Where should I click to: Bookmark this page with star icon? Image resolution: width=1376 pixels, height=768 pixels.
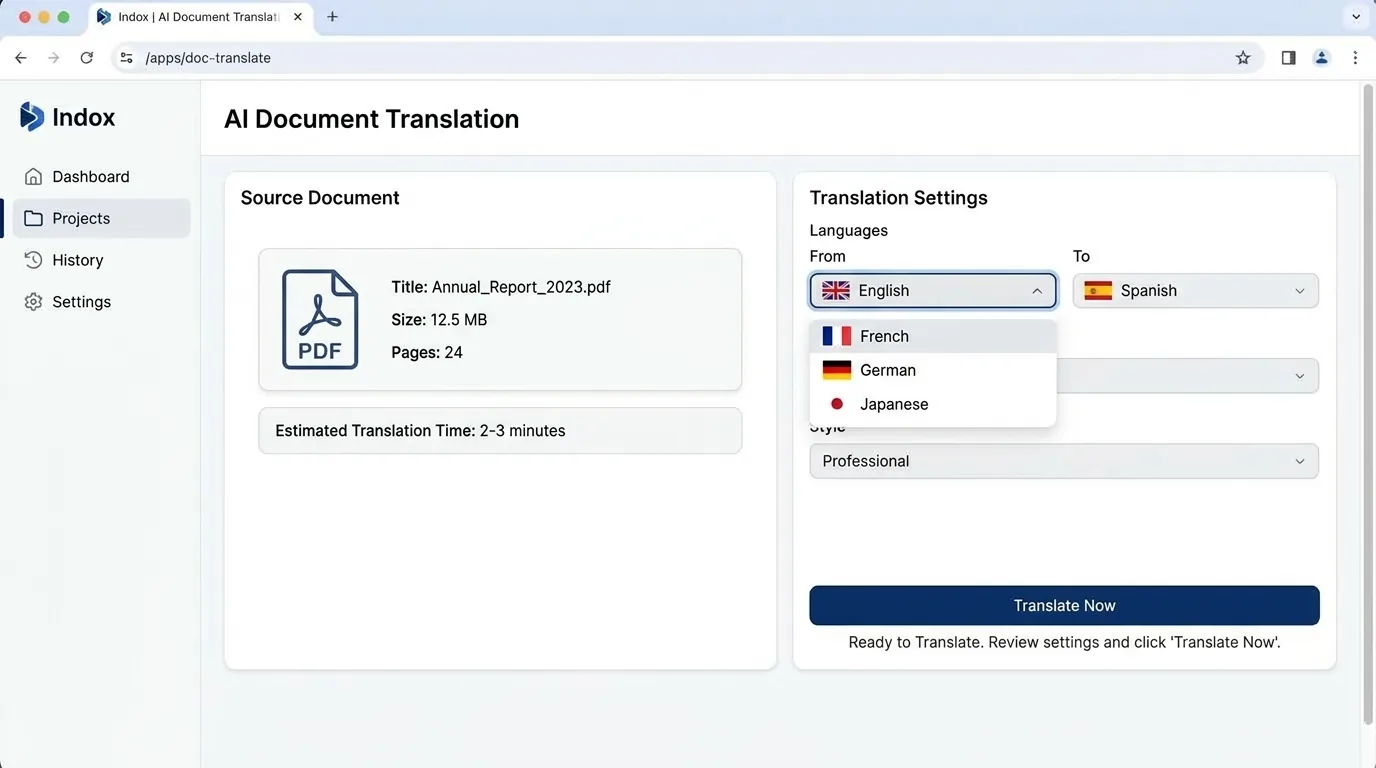[1243, 58]
